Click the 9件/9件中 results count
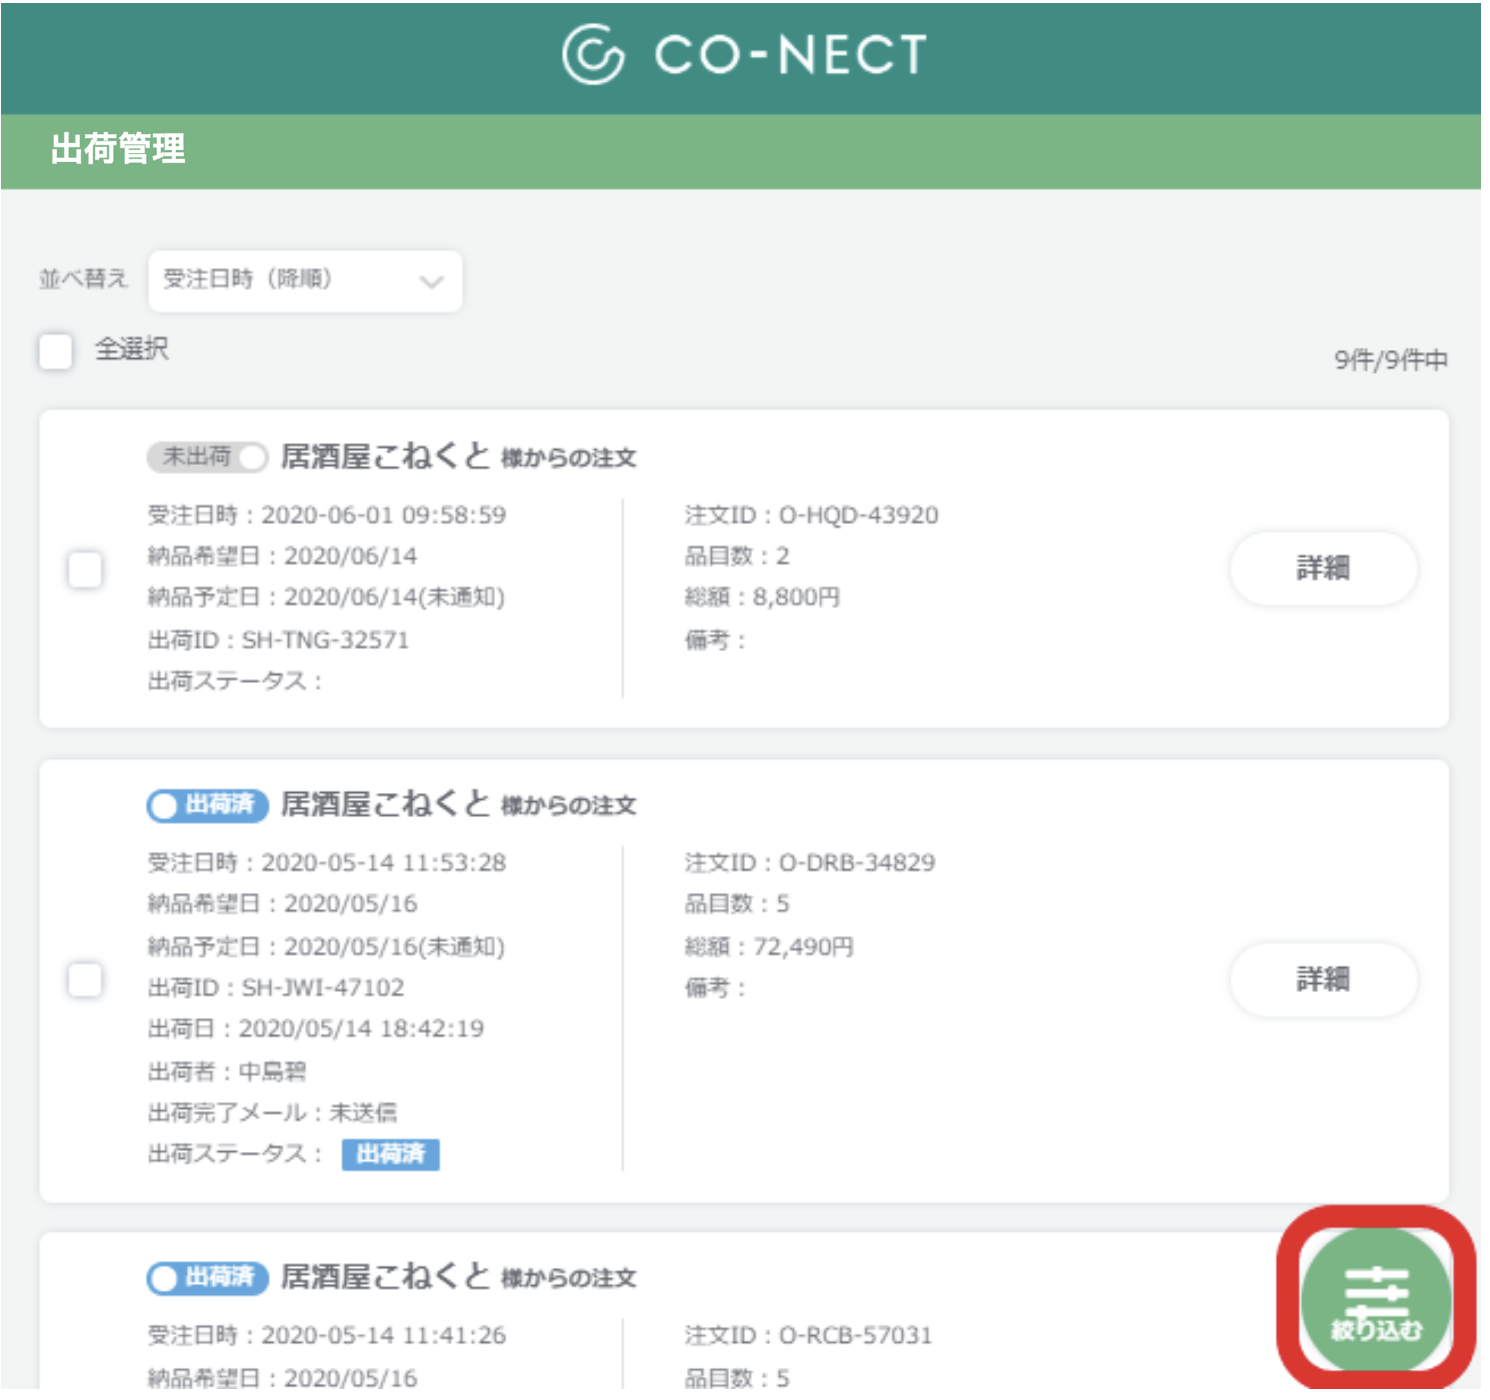This screenshot has height=1400, width=1490. 1391,360
